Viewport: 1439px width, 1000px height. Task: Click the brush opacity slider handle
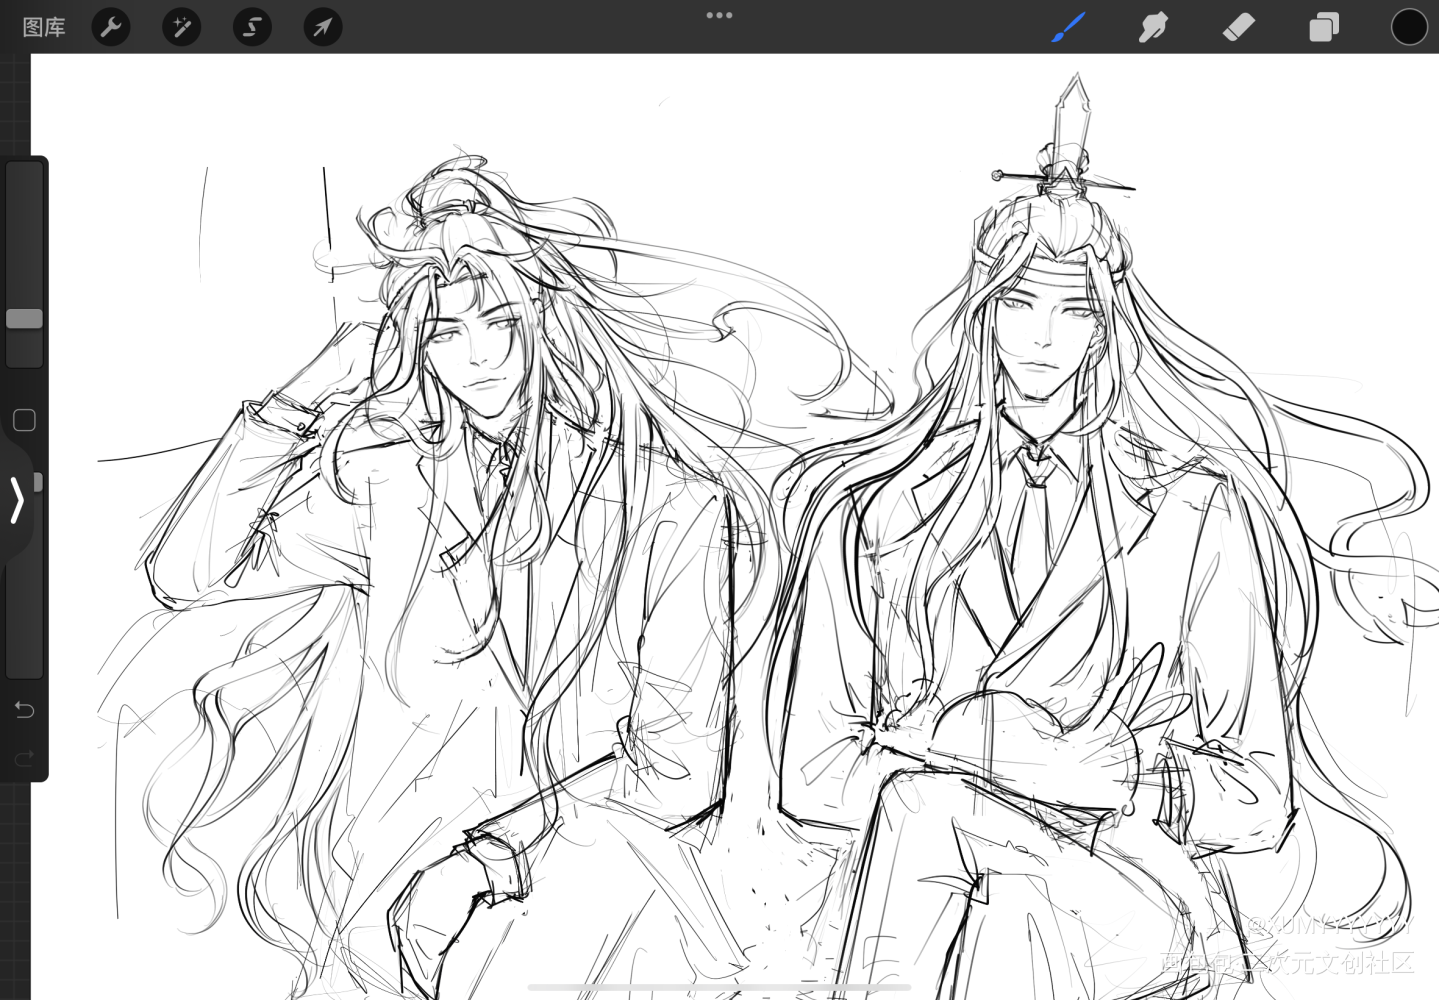(x=38, y=482)
